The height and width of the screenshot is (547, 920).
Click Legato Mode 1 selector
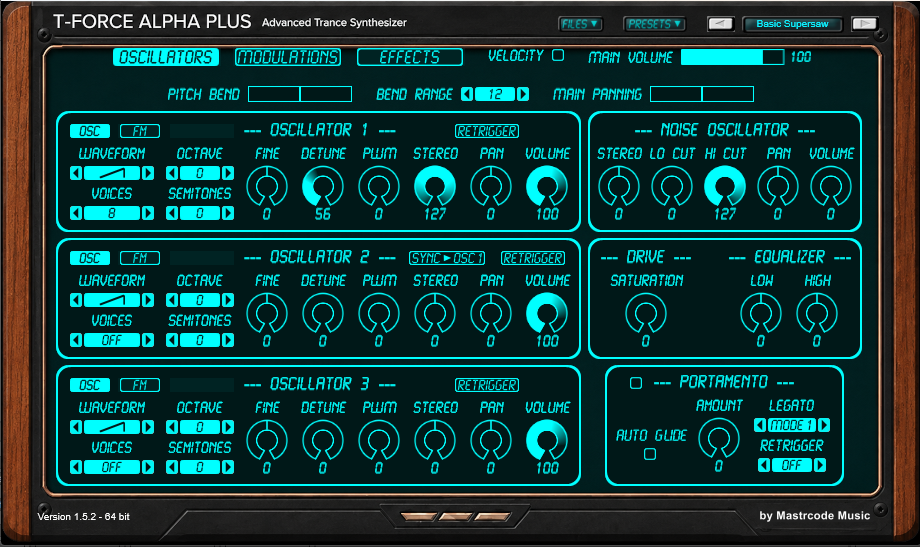tap(792, 424)
